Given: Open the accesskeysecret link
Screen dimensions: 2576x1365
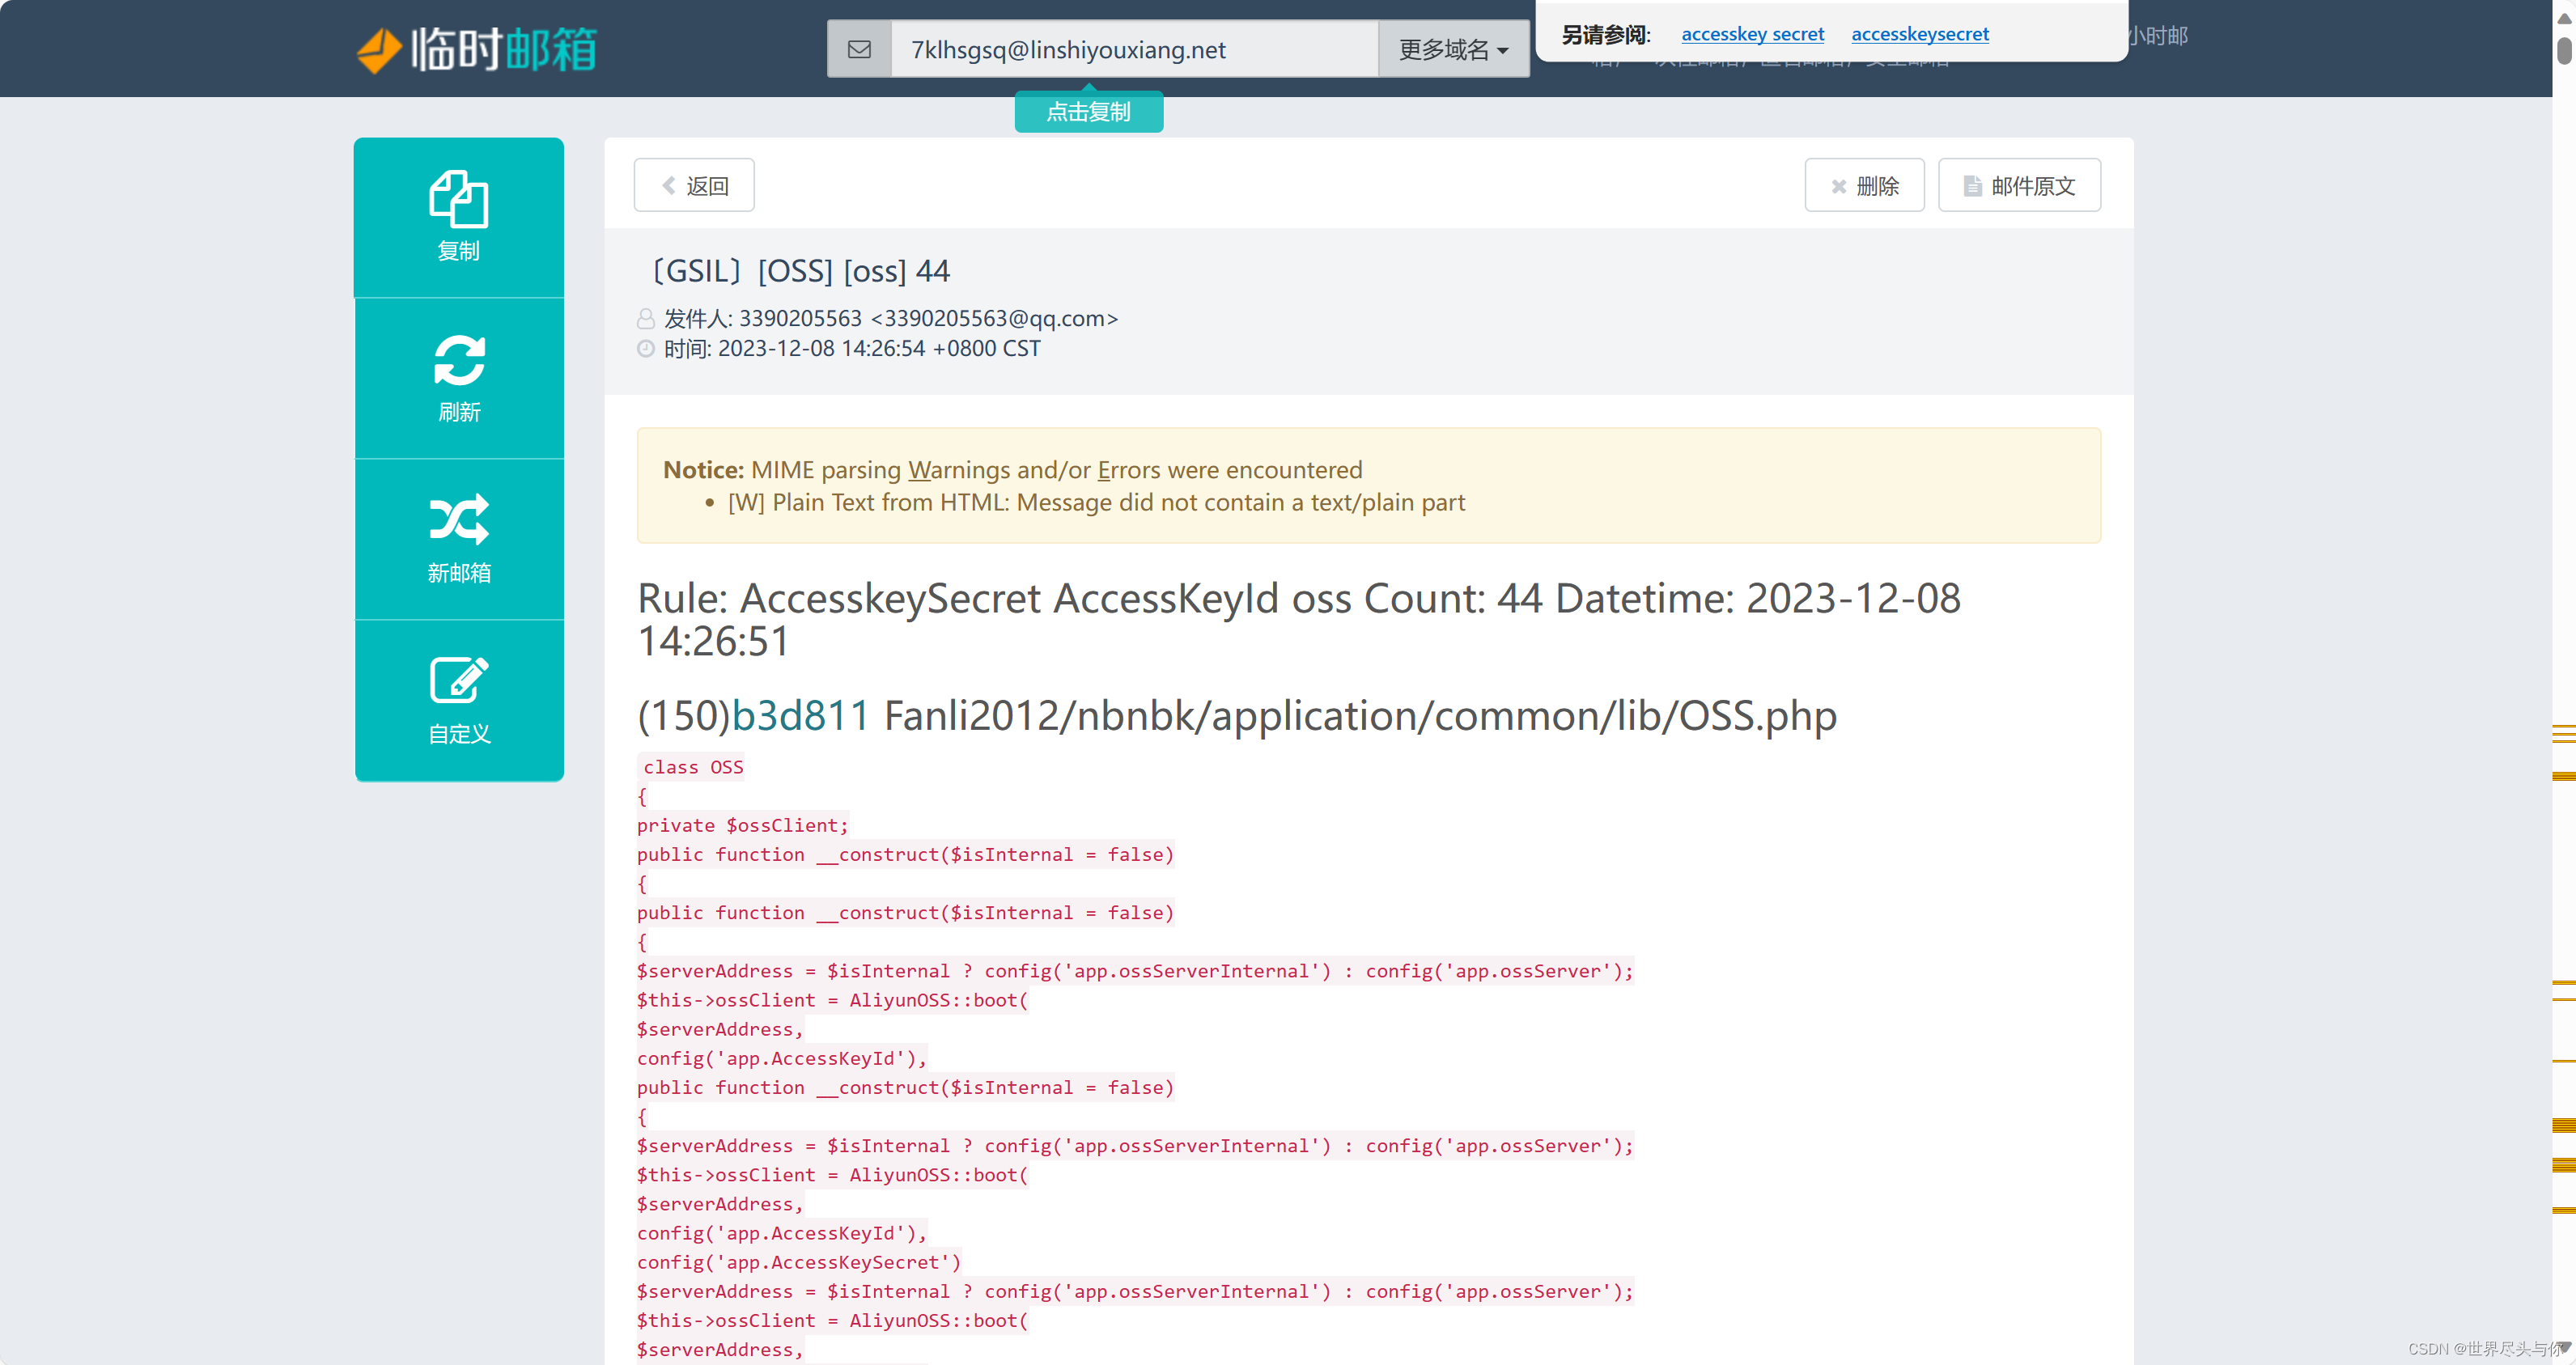Looking at the screenshot, I should (1919, 33).
